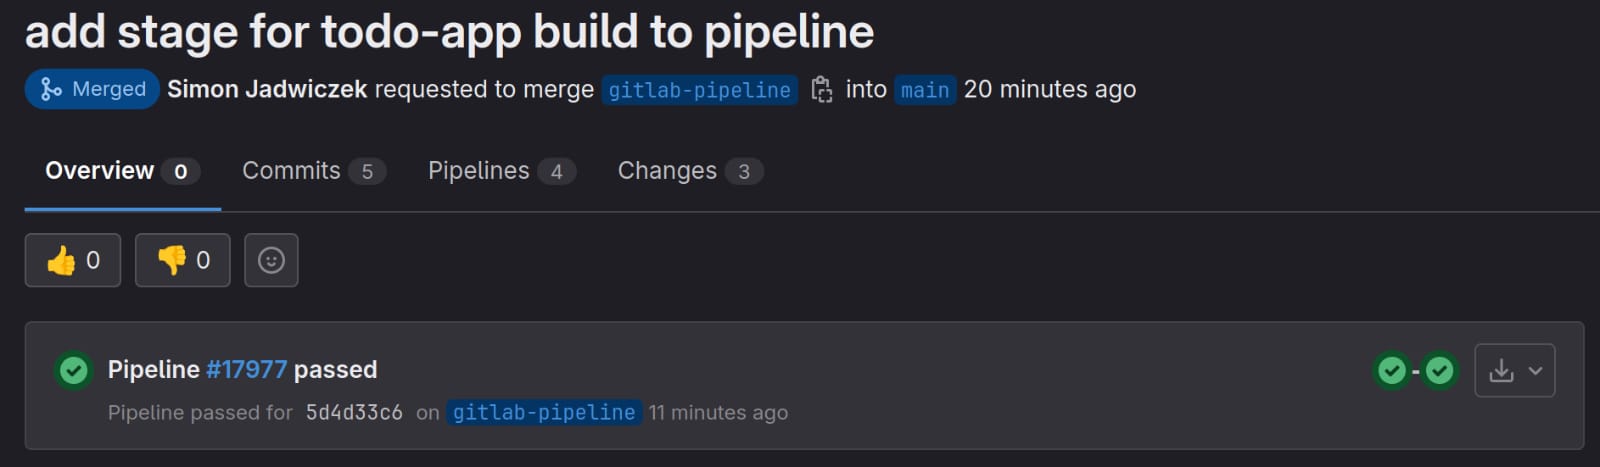Open the main target branch link
1600x467 pixels.
point(925,90)
